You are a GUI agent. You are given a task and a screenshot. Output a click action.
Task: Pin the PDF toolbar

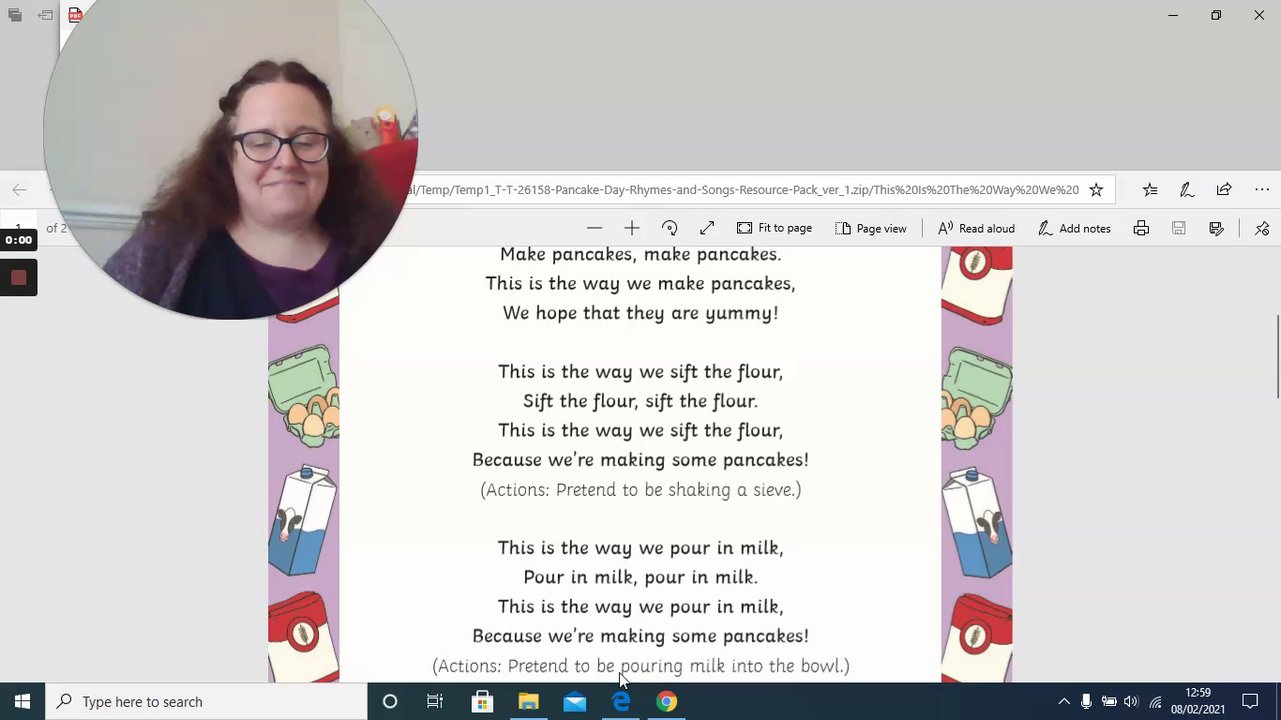point(1262,228)
